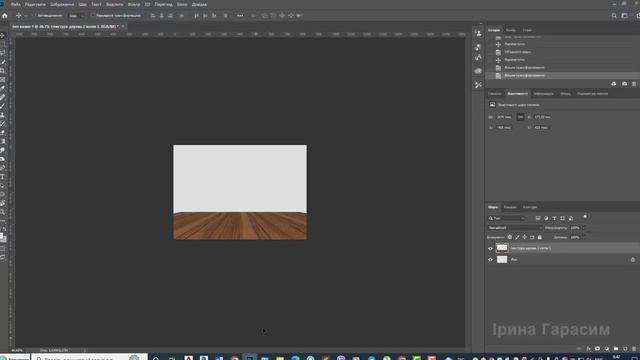This screenshot has width=640, height=360.
Task: Toggle Show Transform Controls checkbox
Action: click(x=93, y=16)
